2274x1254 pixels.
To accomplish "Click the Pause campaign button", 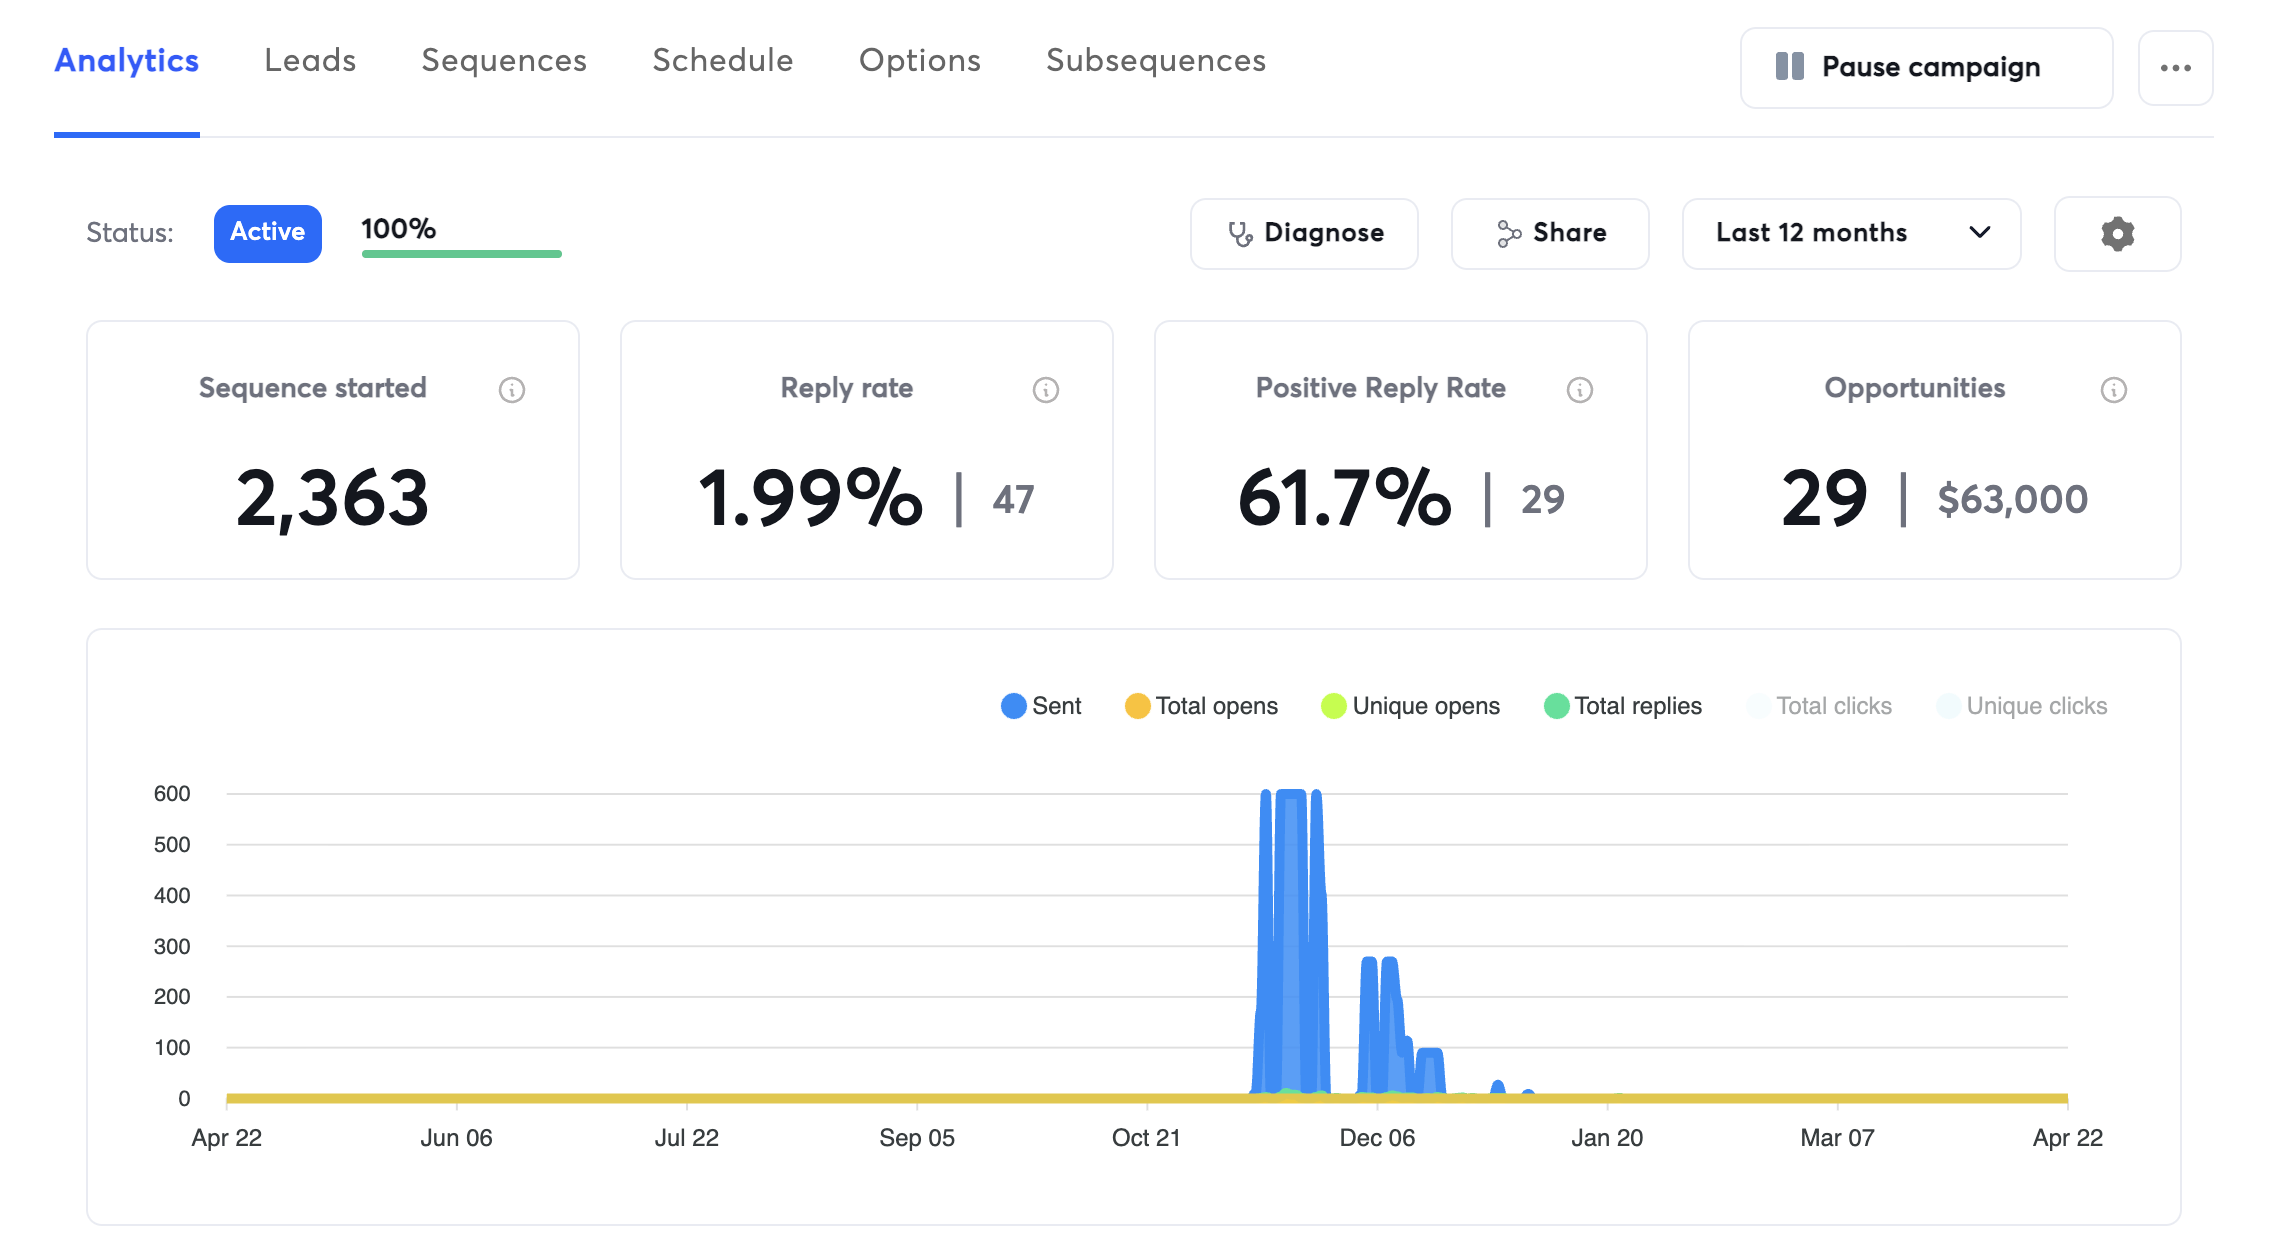I will click(x=1925, y=67).
